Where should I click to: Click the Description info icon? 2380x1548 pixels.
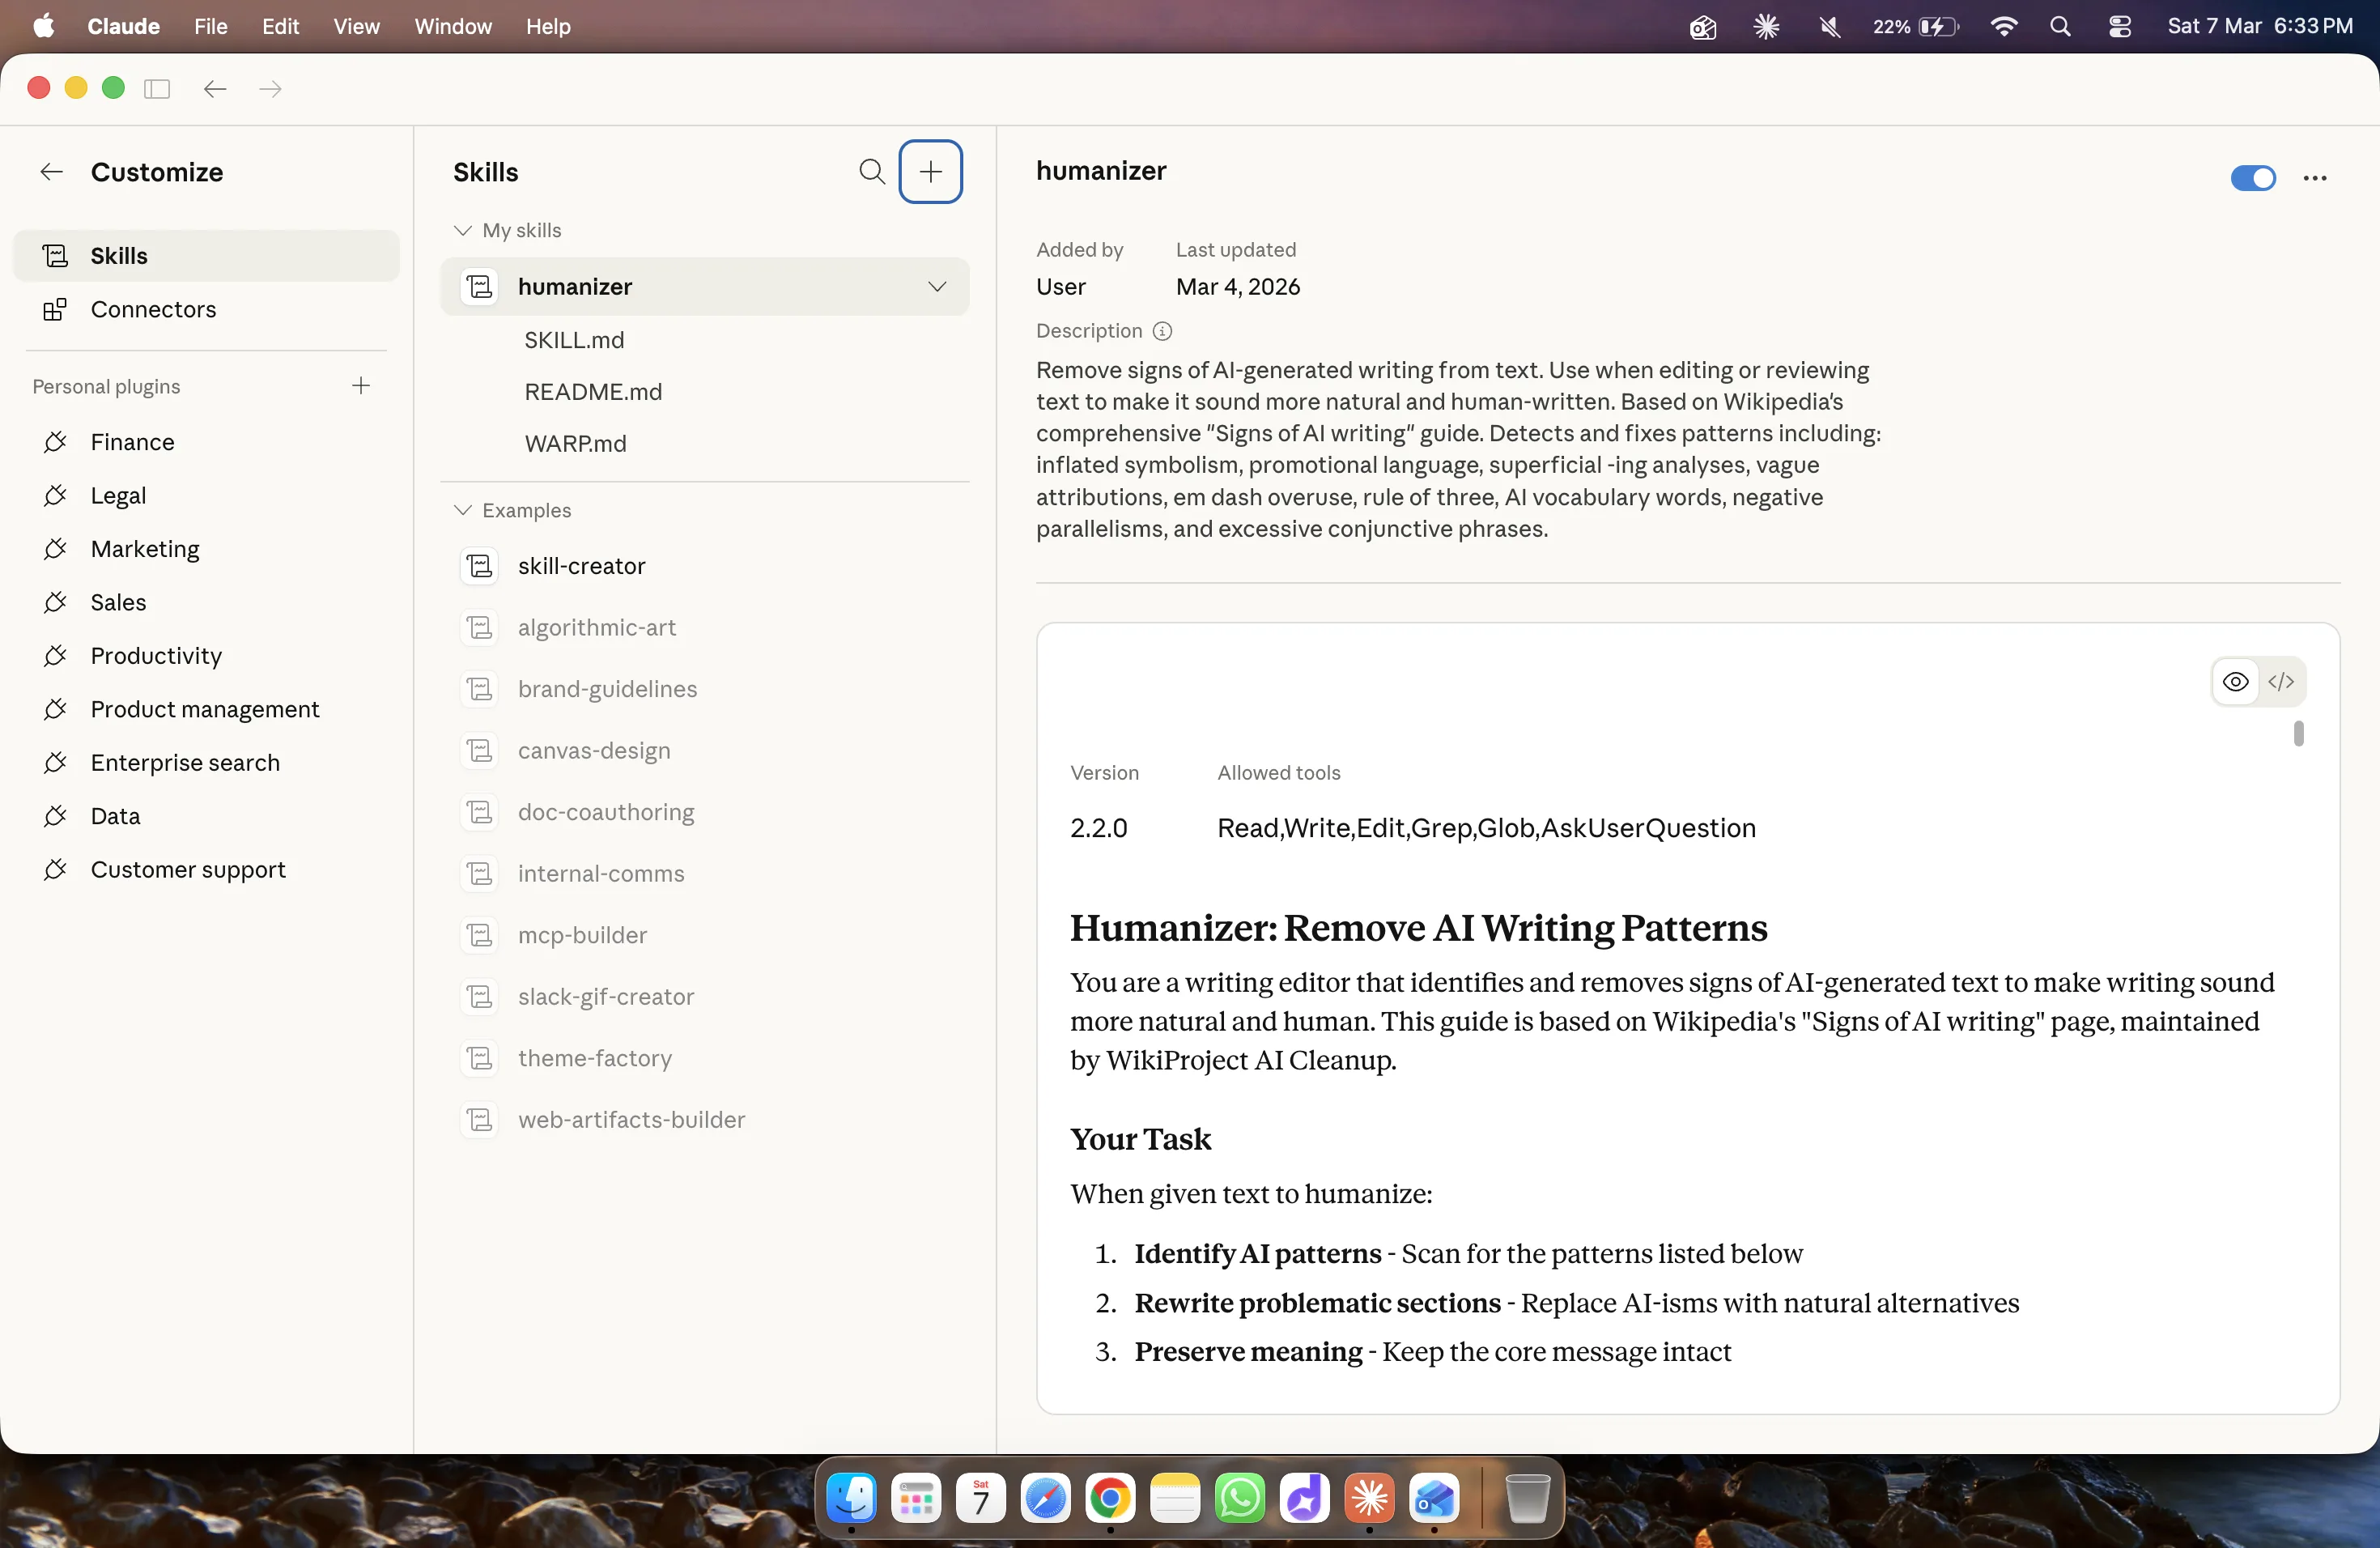pos(1162,331)
